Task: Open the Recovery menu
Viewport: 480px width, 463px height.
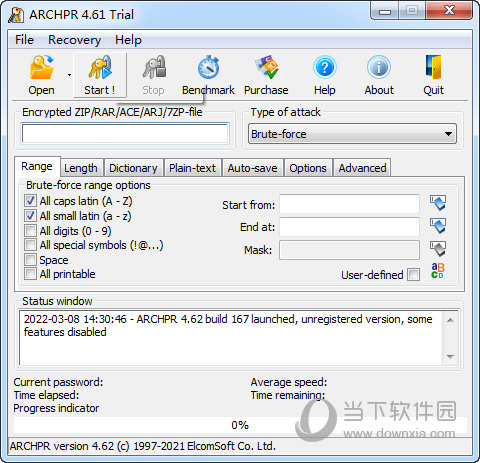Action: click(x=74, y=40)
